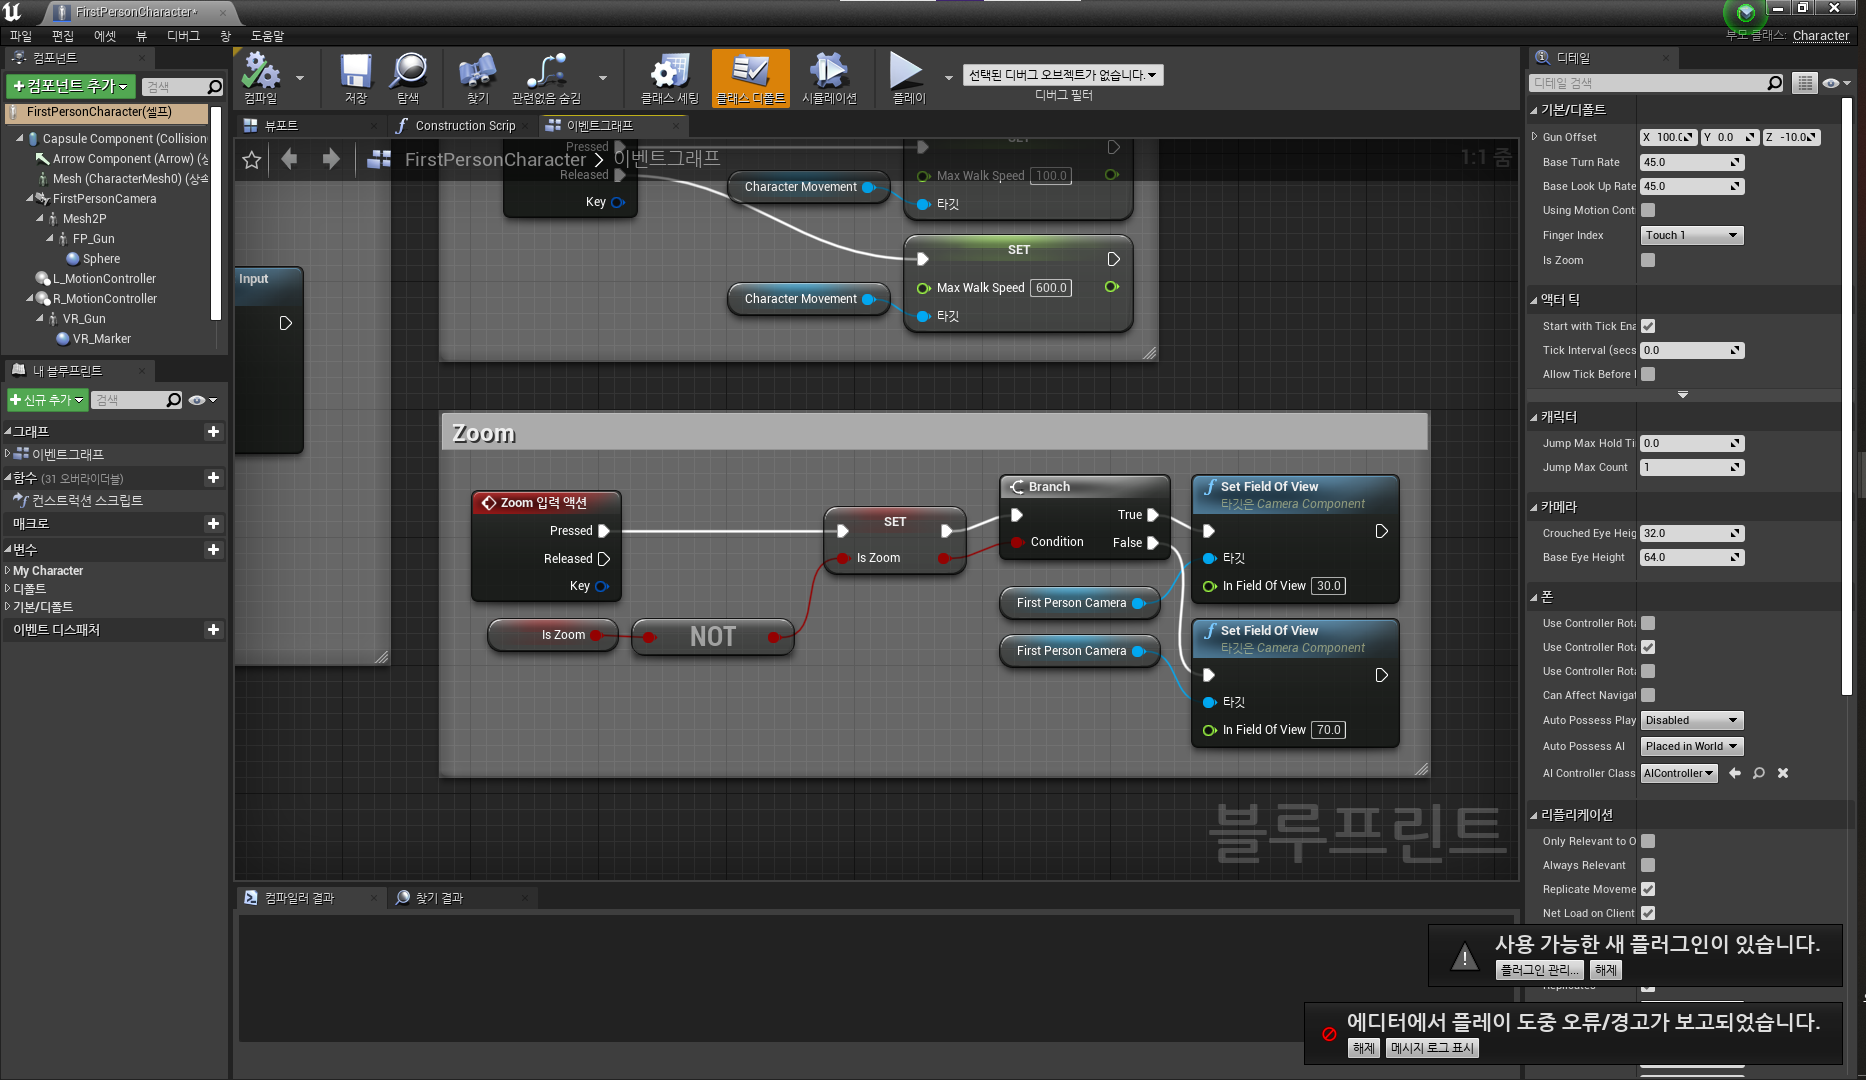Open property matrix grid icon in Details
Viewport: 1866px width, 1080px height.
pyautogui.click(x=1804, y=83)
